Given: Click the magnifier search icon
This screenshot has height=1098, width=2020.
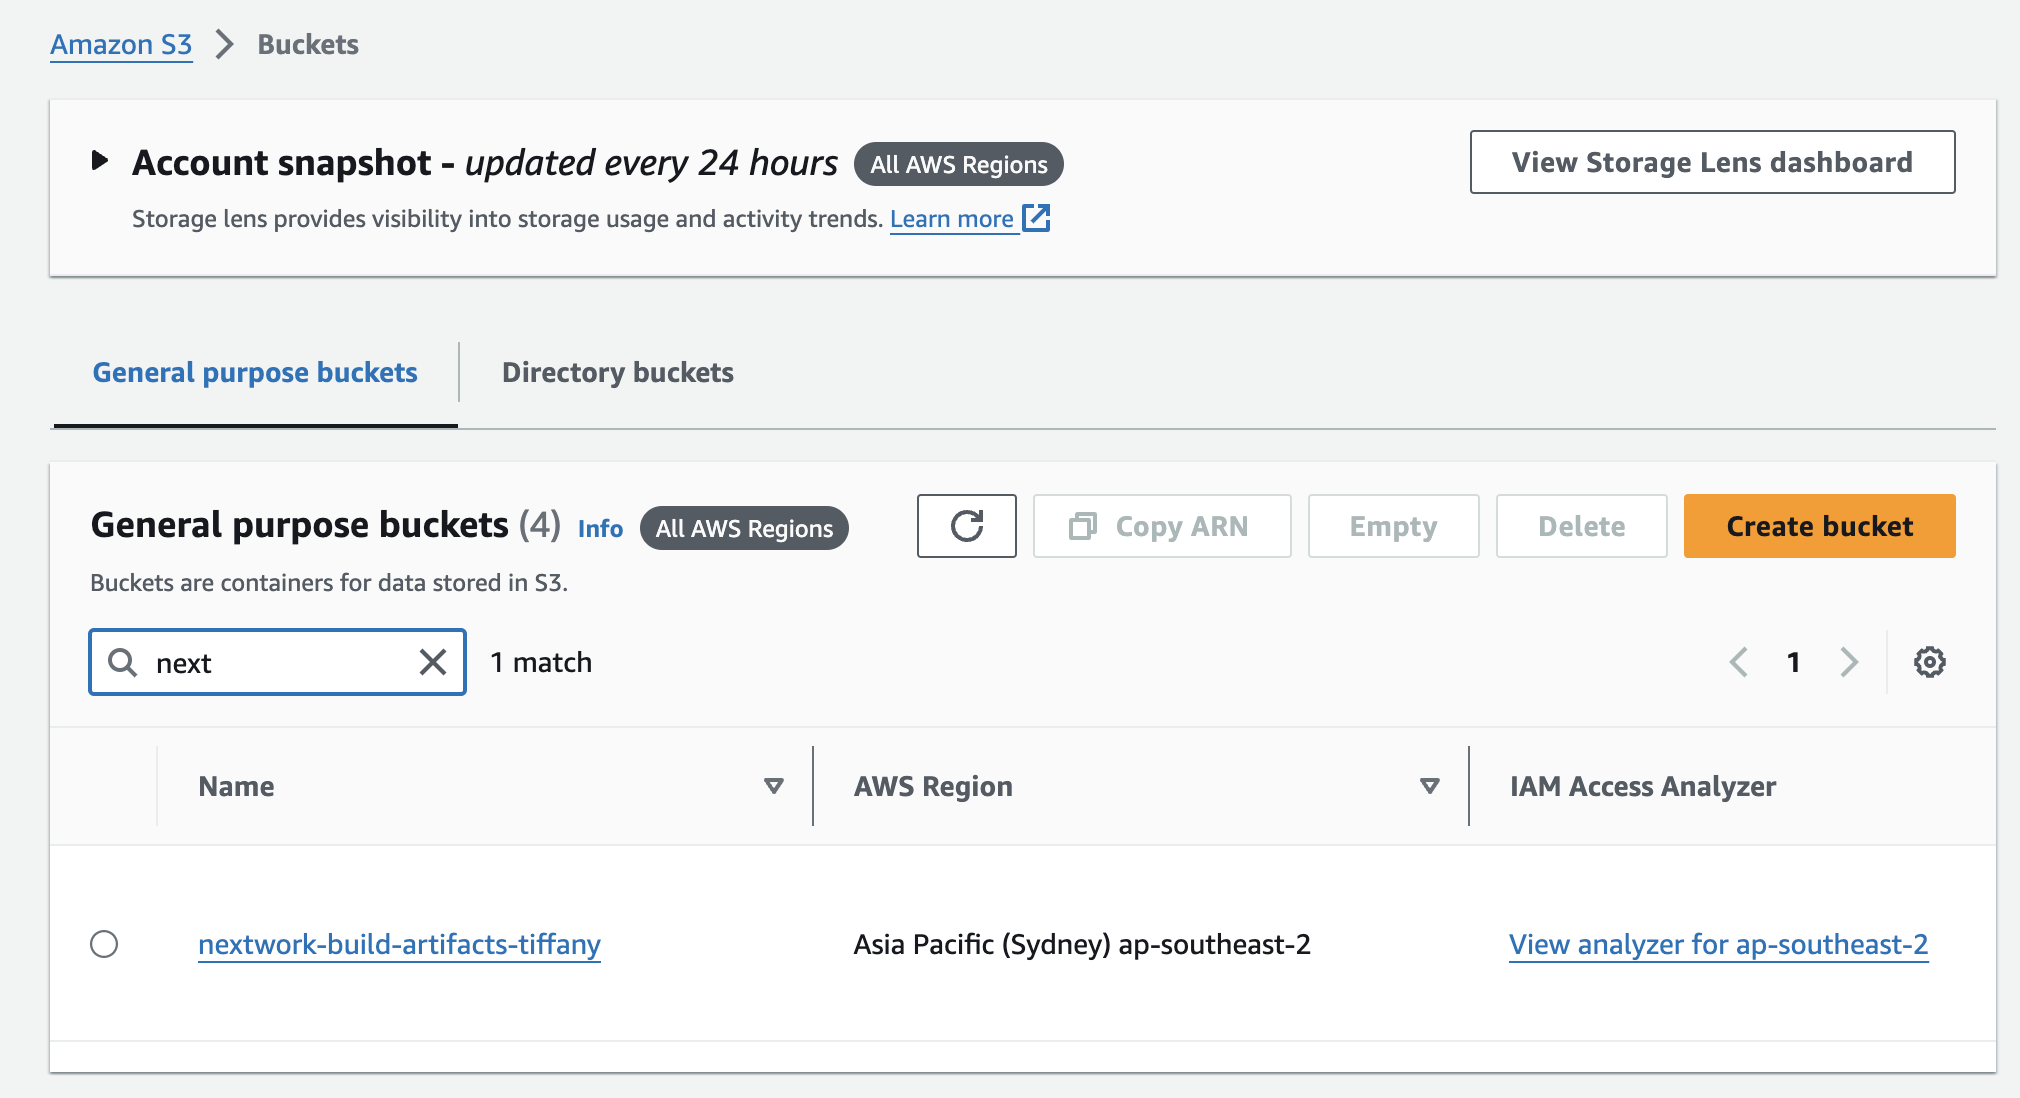Looking at the screenshot, I should click(123, 662).
